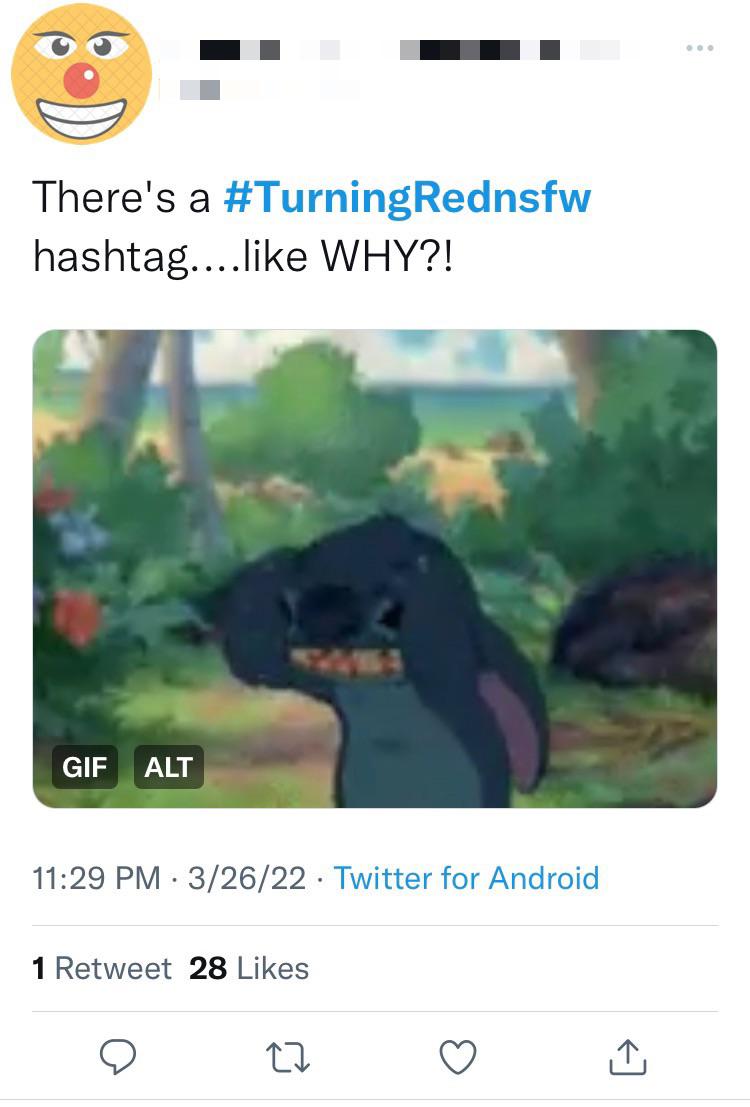
Task: Click the 11:29 PM timestamp
Action: (x=96, y=878)
